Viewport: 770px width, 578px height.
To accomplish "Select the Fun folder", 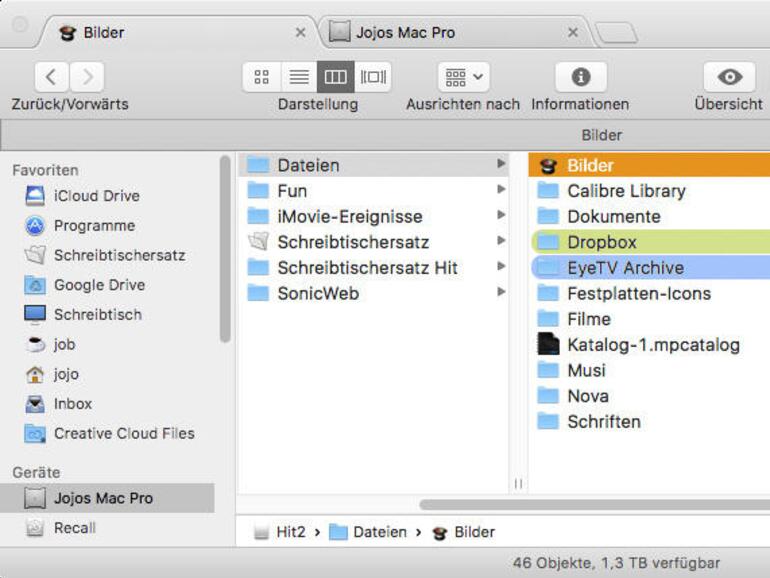I will (x=373, y=191).
